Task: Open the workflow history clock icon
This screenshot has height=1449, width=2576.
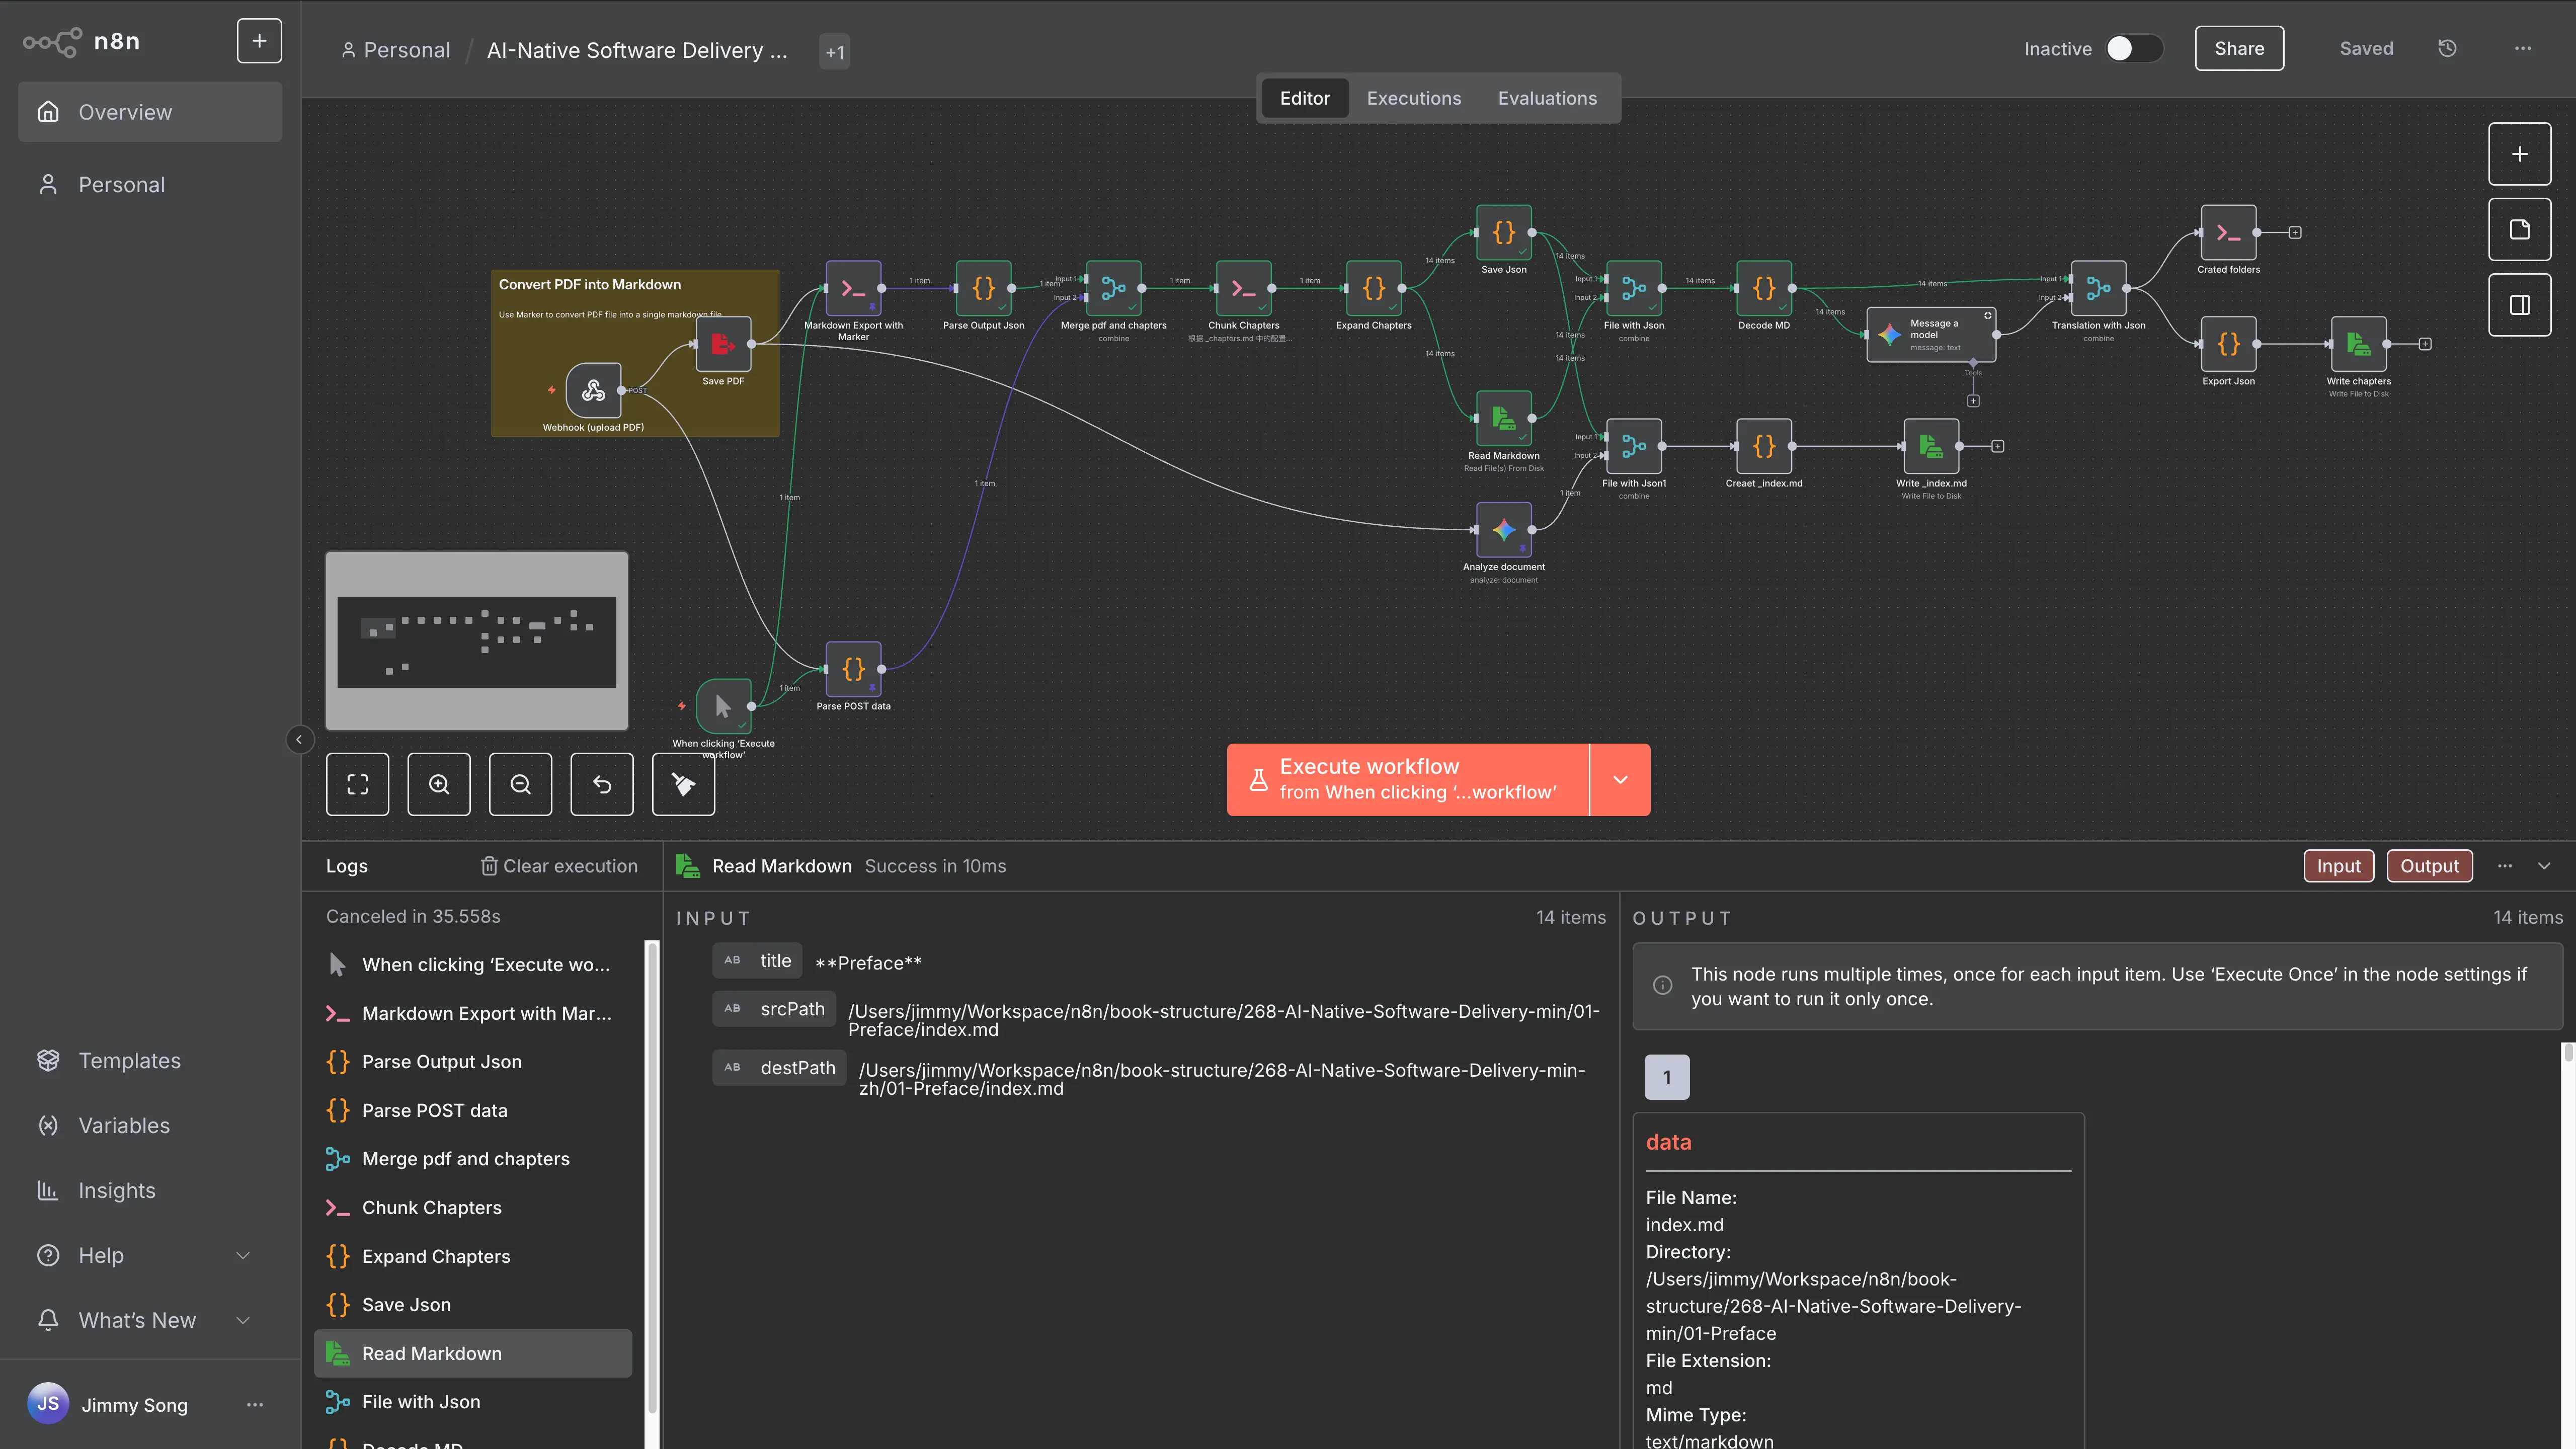Action: click(2447, 48)
